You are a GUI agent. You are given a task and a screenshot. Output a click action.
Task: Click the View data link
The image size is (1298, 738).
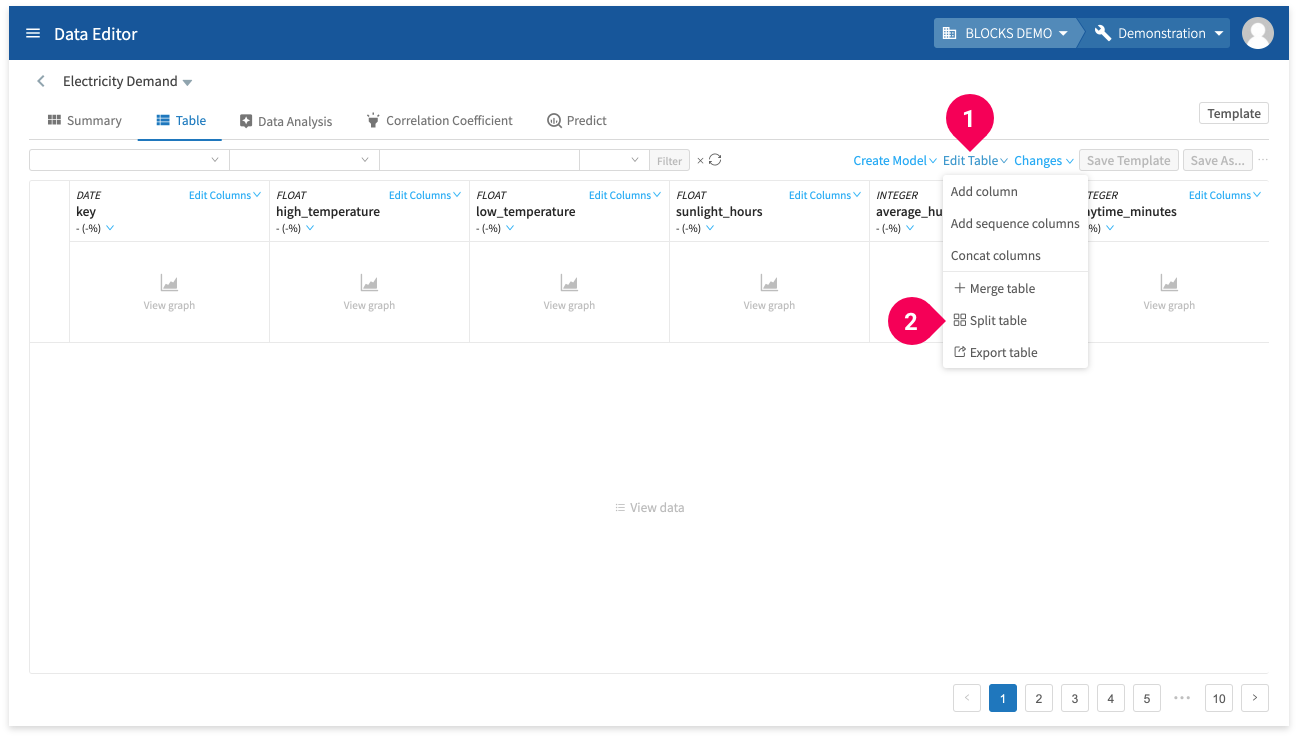[649, 508]
